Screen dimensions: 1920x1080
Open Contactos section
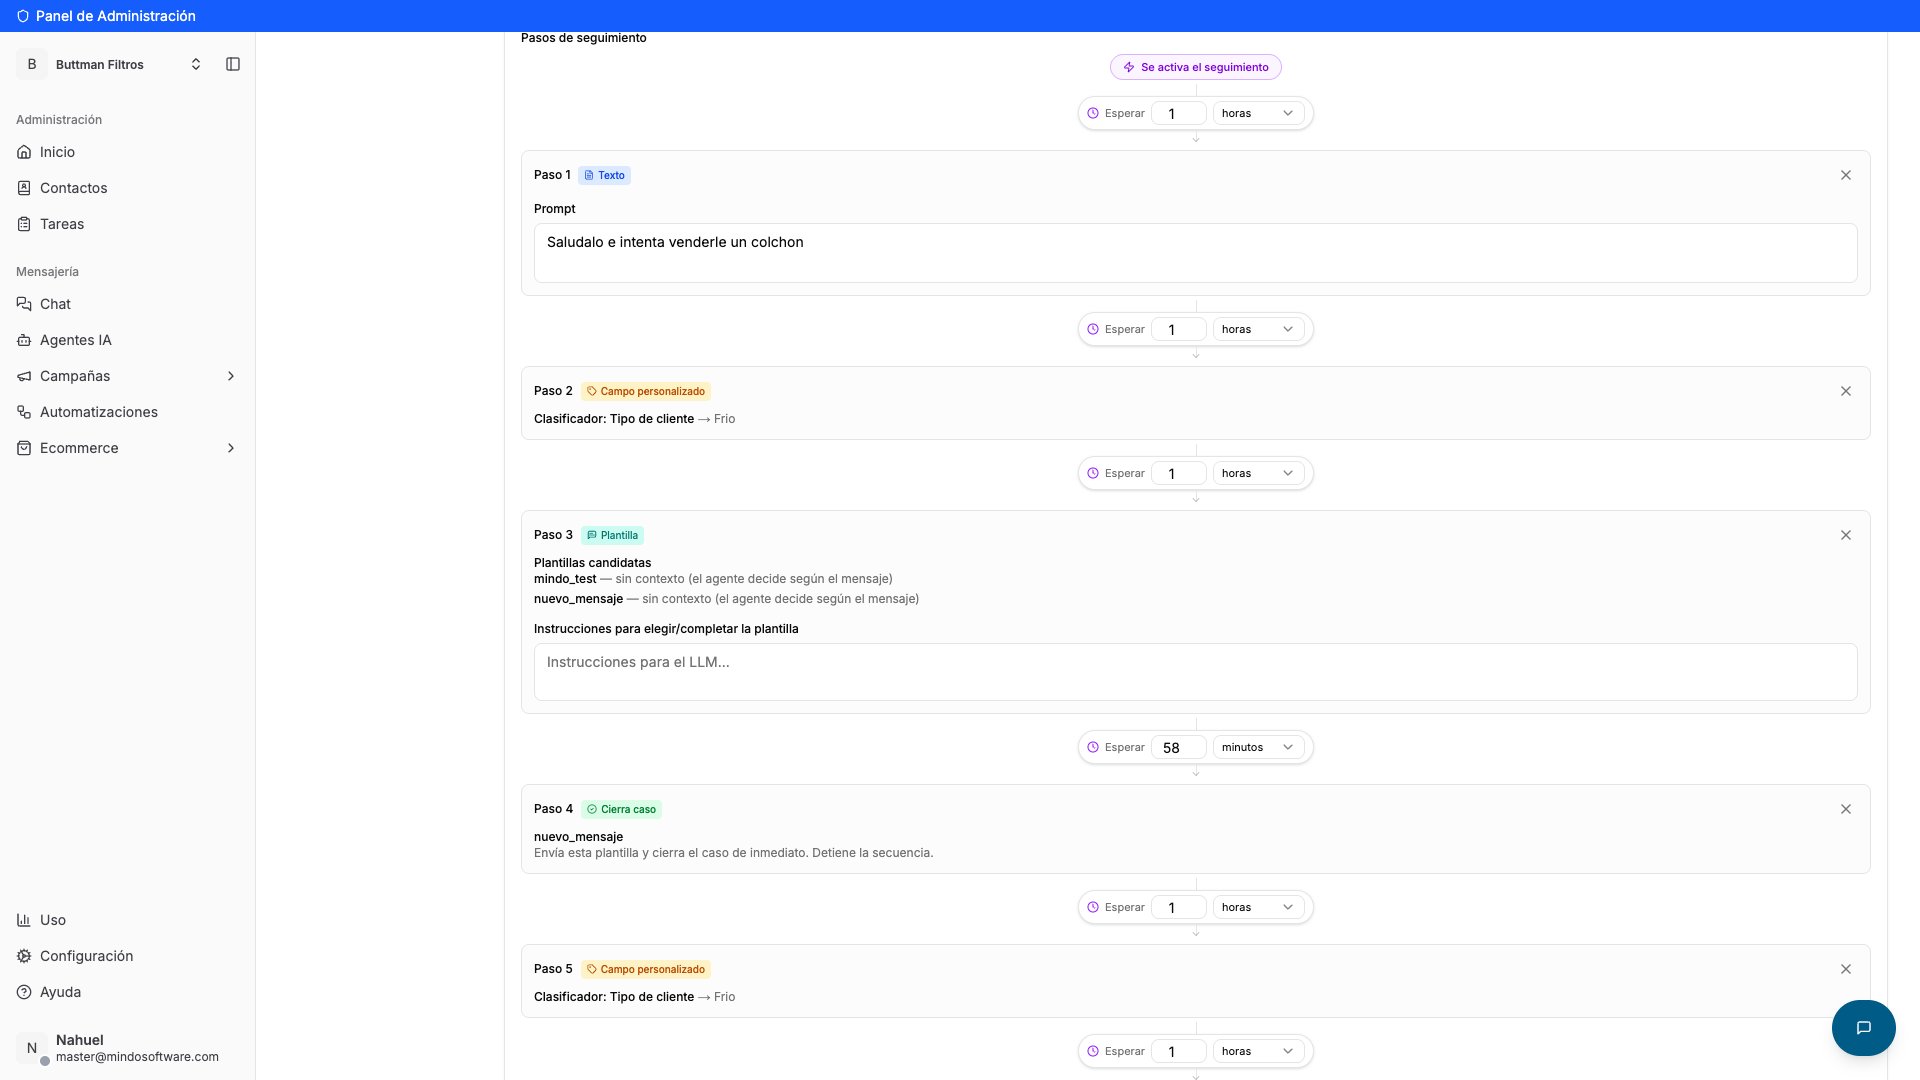coord(128,188)
